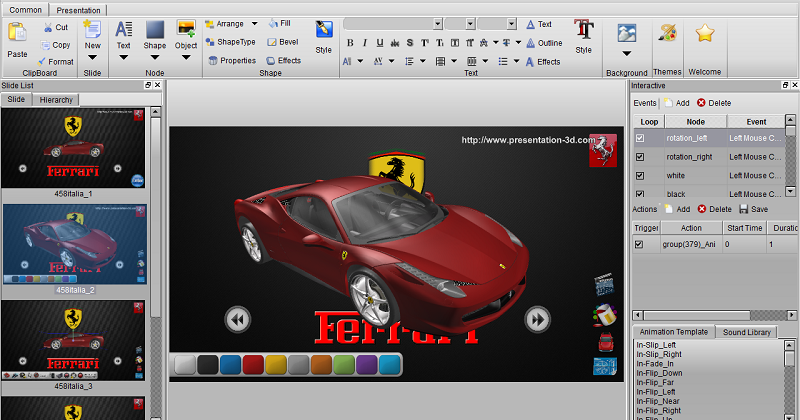Toggle bold text formatting
Viewport: 800px width, 420px height.
[x=350, y=43]
